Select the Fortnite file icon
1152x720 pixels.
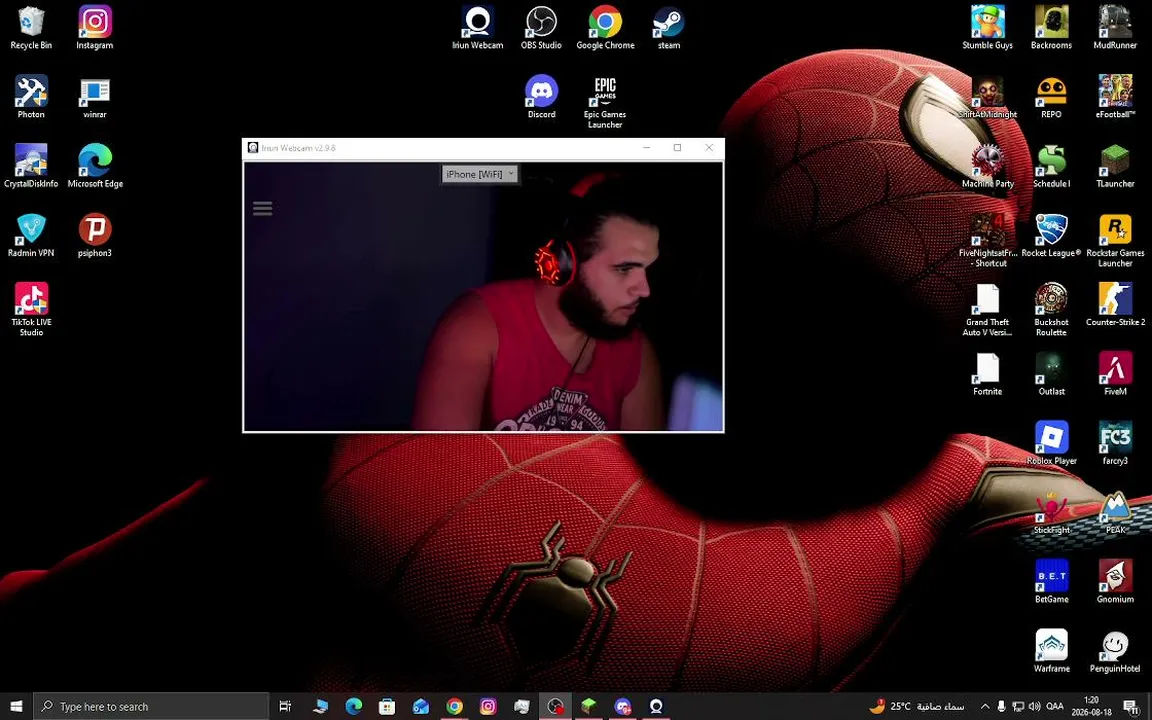point(987,373)
